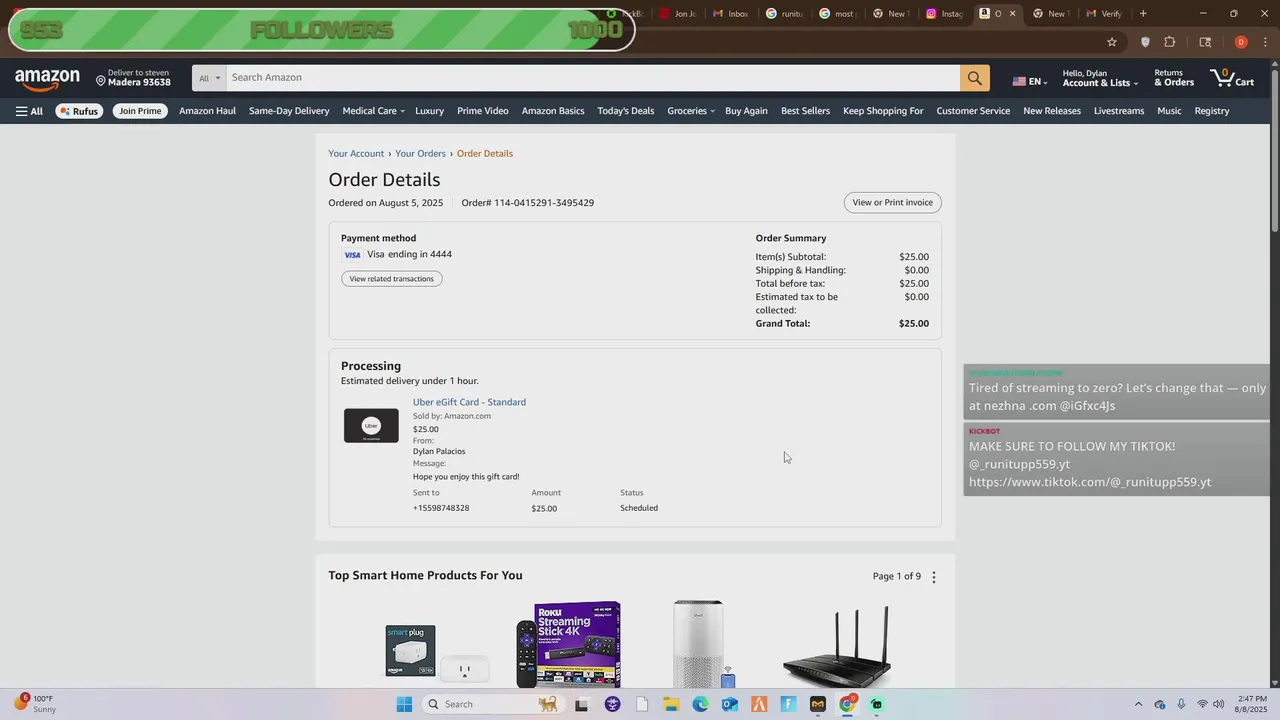The height and width of the screenshot is (720, 1280).
Task: Click the smart plug product image
Action: (x=436, y=652)
